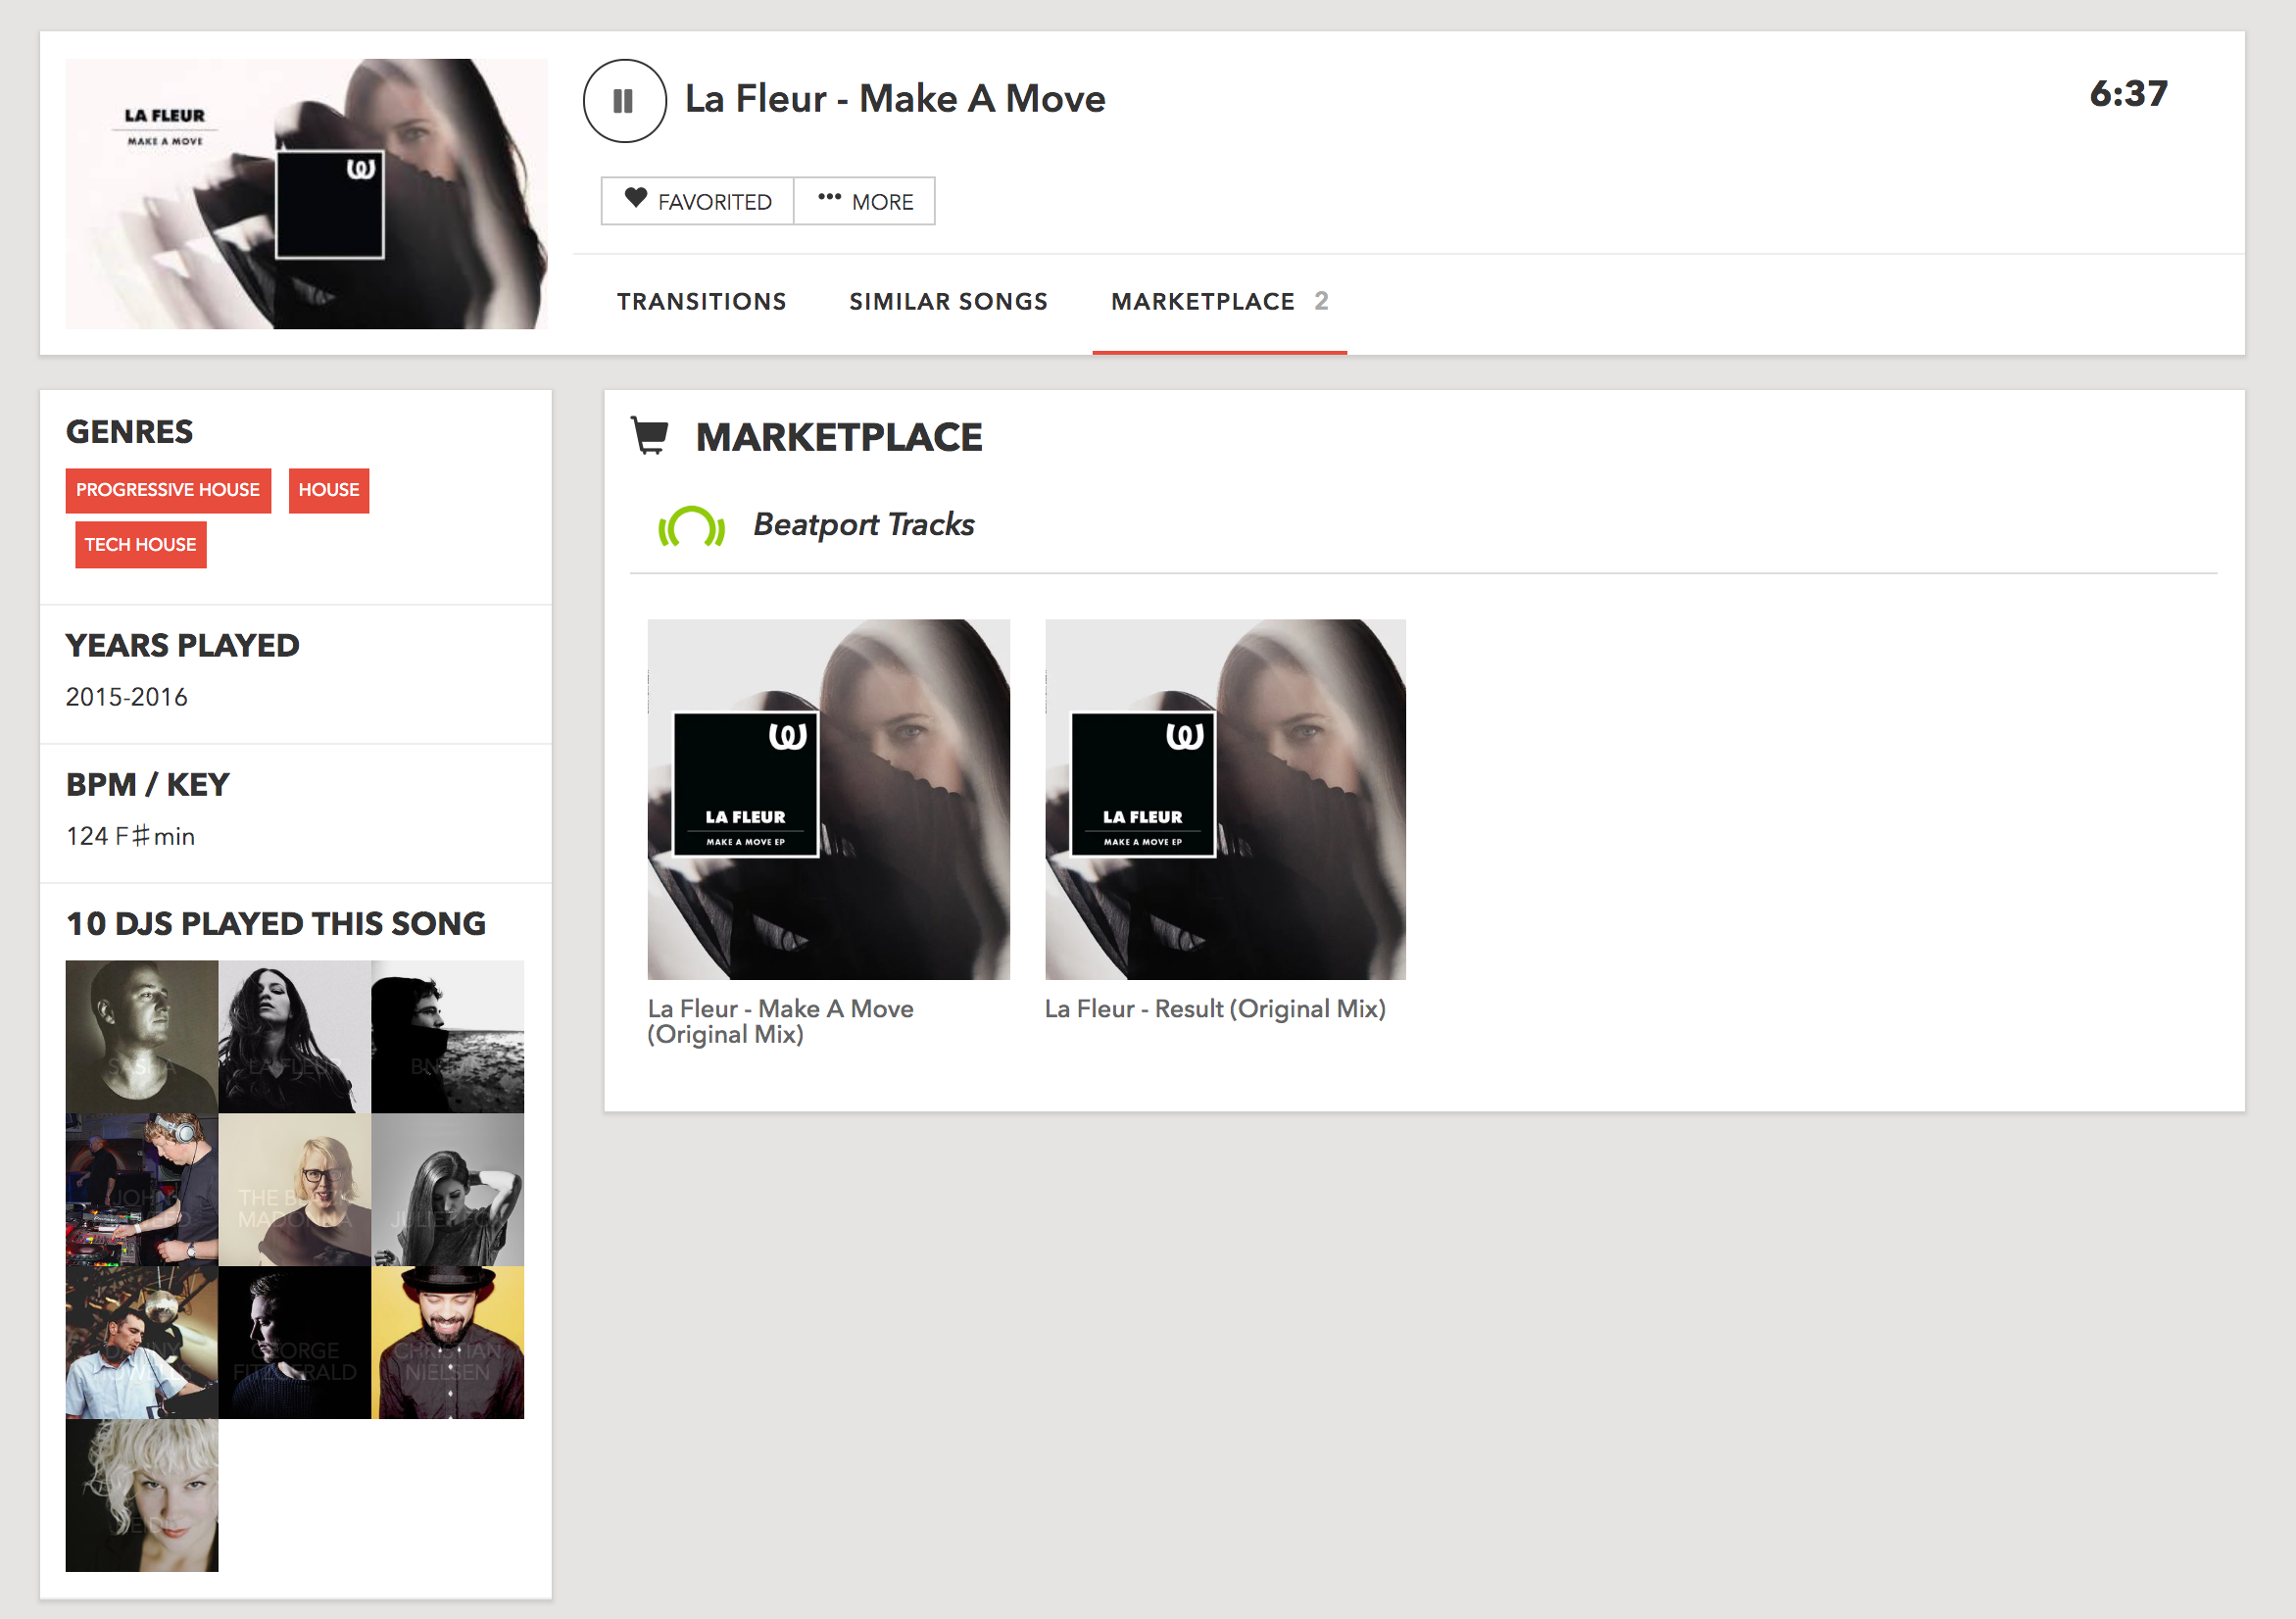The width and height of the screenshot is (2296, 1619).
Task: Open Make A Move Original Mix cover
Action: point(828,799)
